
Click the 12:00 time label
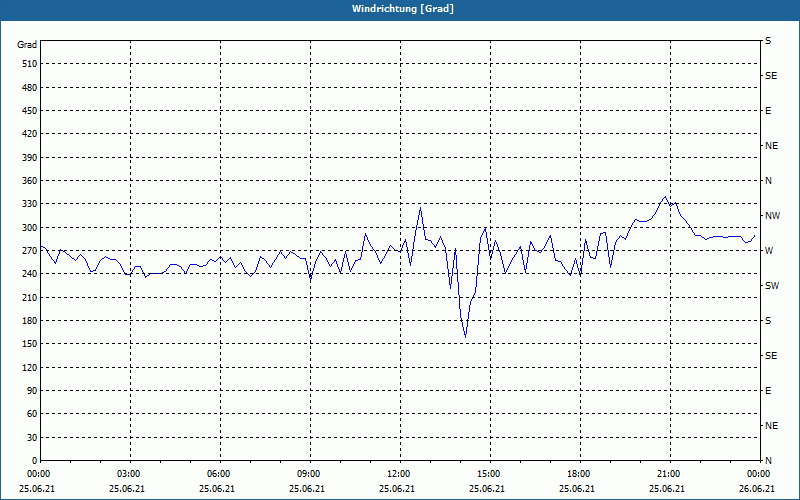tap(397, 474)
